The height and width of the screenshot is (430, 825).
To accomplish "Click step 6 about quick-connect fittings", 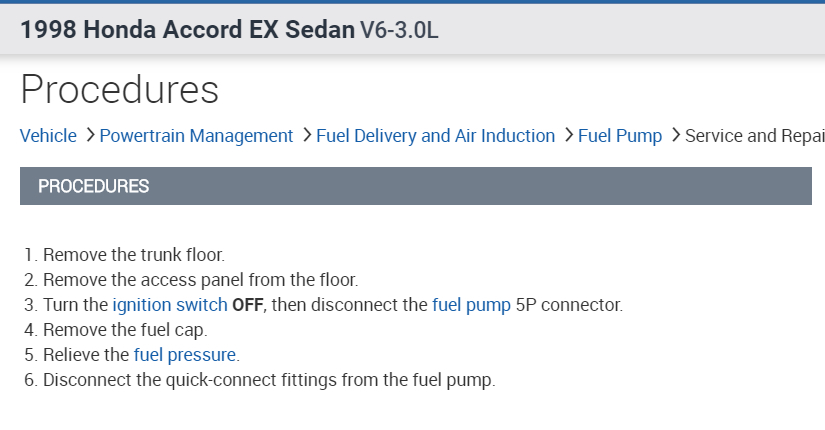I will [269, 380].
